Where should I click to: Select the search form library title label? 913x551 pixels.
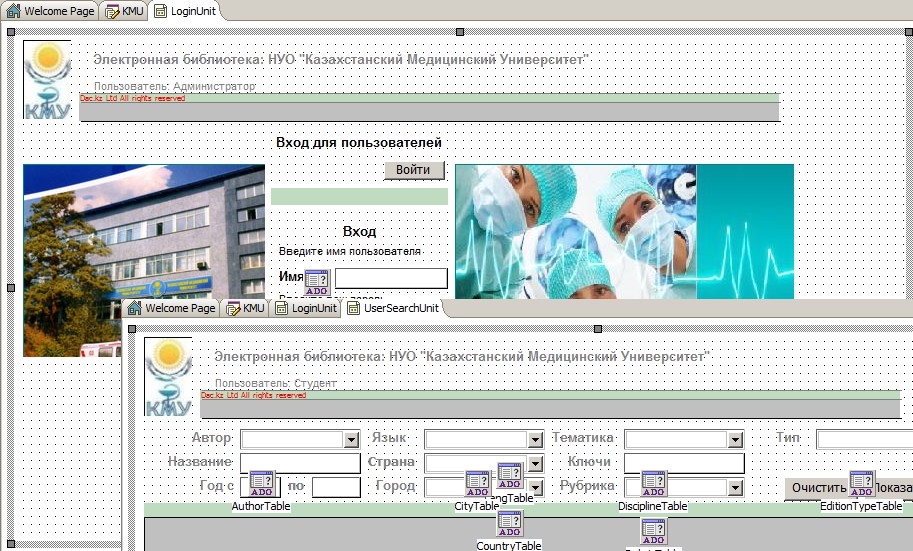point(462,356)
